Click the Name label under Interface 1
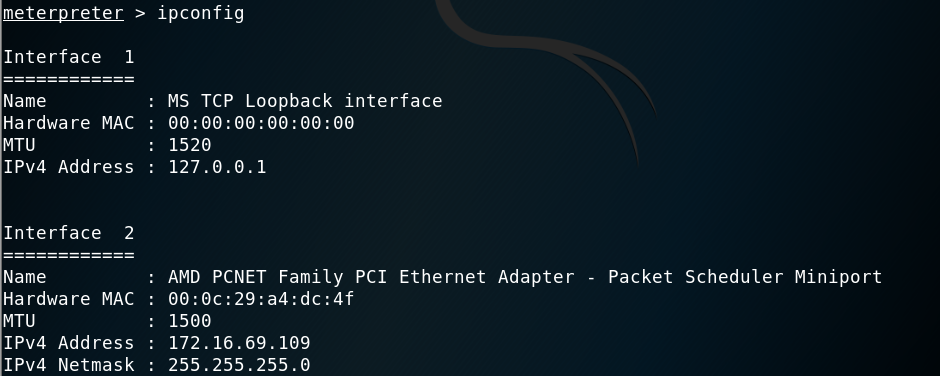Screen dimensions: 940x376 coord(25,101)
